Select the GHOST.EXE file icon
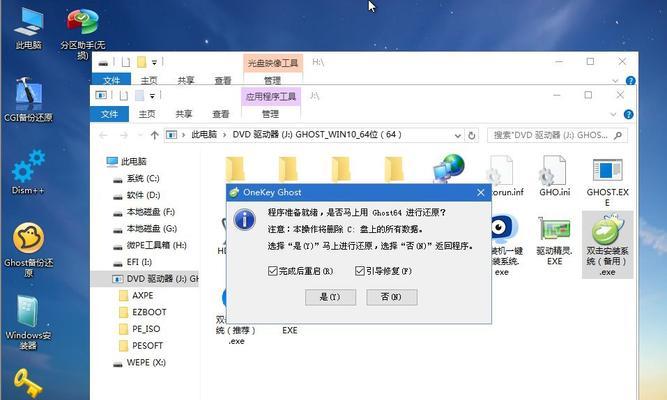The image size is (667, 400). [x=607, y=180]
